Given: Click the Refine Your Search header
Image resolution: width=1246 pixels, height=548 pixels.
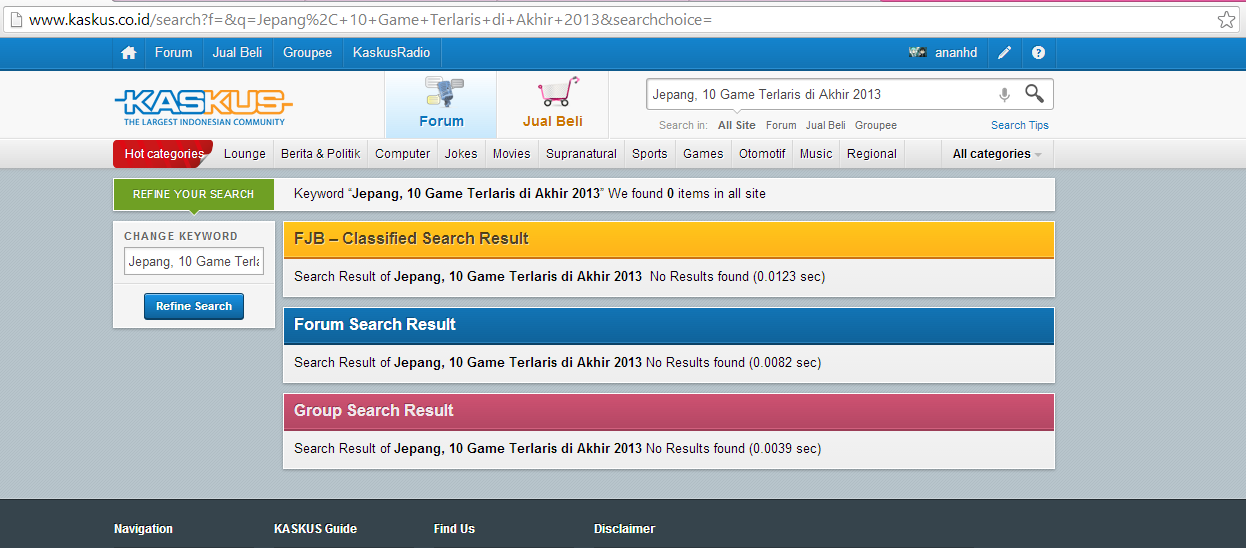Looking at the screenshot, I should (194, 194).
